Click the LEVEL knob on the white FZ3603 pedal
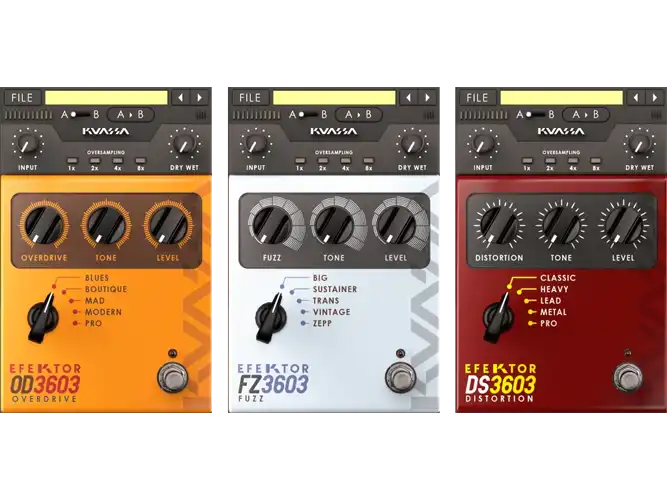This screenshot has height=500, width=667. [396, 224]
